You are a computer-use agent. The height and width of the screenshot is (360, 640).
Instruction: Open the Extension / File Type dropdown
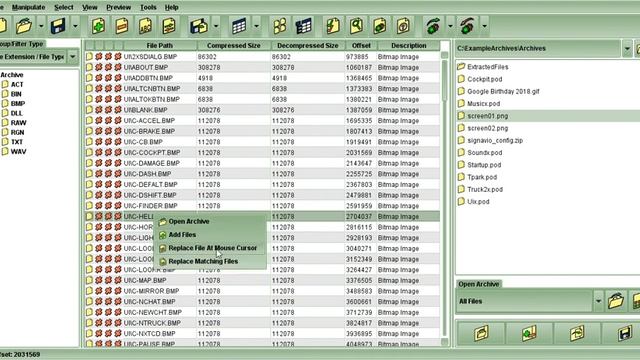[73, 57]
